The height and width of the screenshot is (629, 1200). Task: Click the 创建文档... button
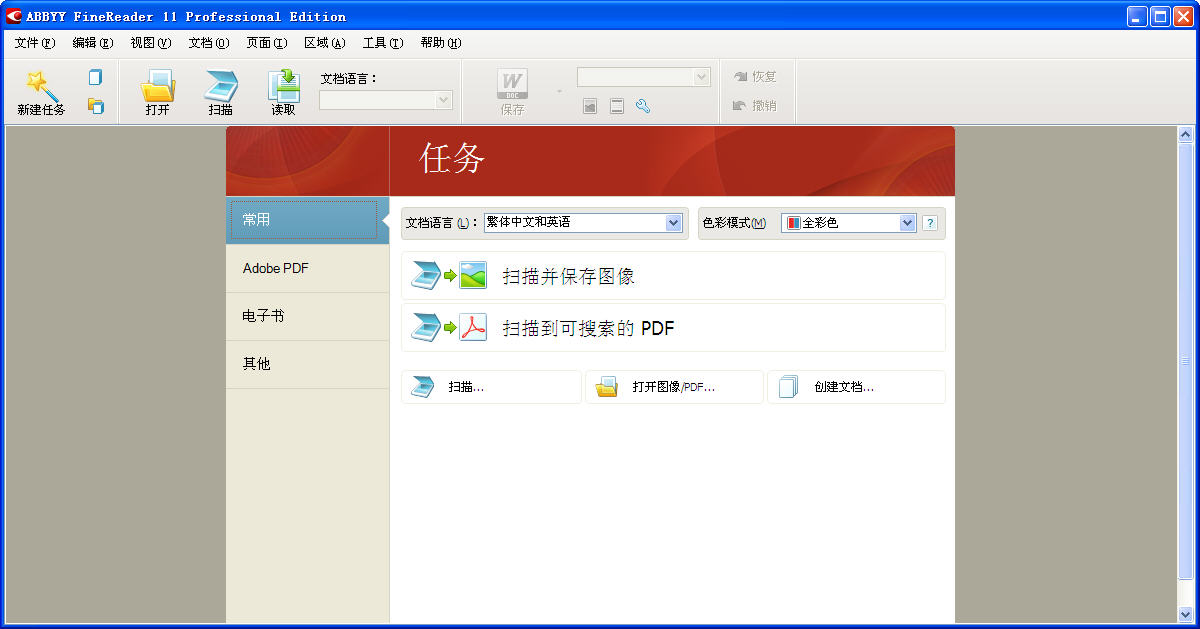(x=857, y=387)
